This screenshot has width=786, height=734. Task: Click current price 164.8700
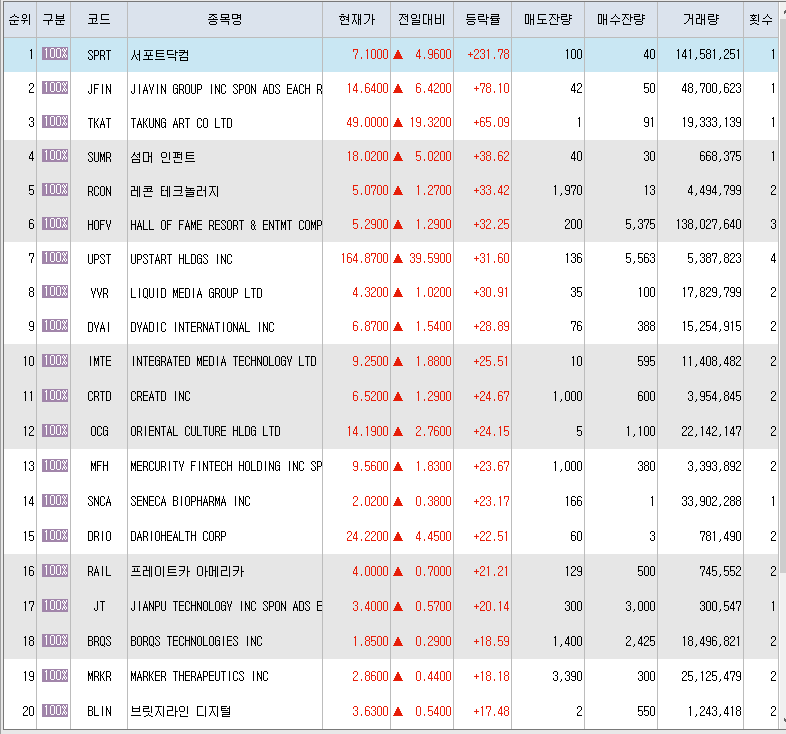click(364, 258)
